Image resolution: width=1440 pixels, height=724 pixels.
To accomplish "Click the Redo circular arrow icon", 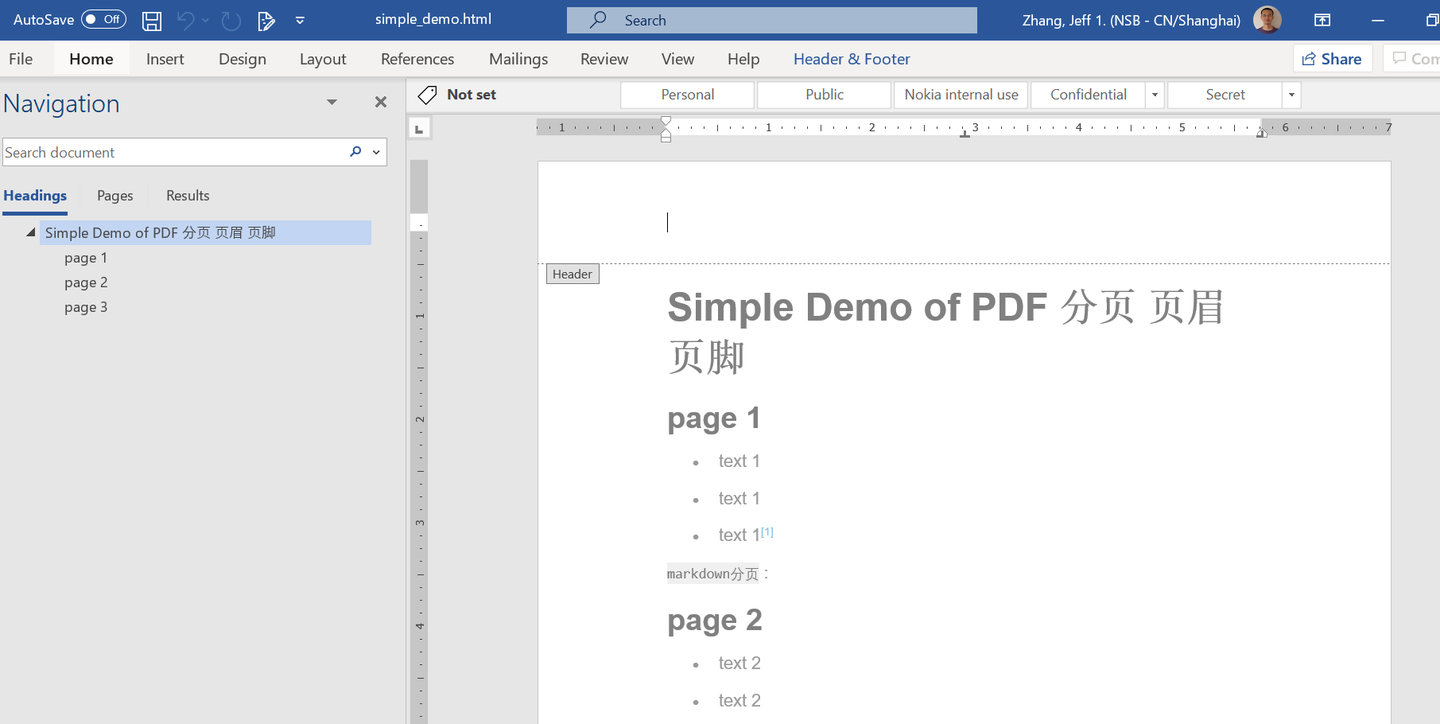I will (x=230, y=20).
